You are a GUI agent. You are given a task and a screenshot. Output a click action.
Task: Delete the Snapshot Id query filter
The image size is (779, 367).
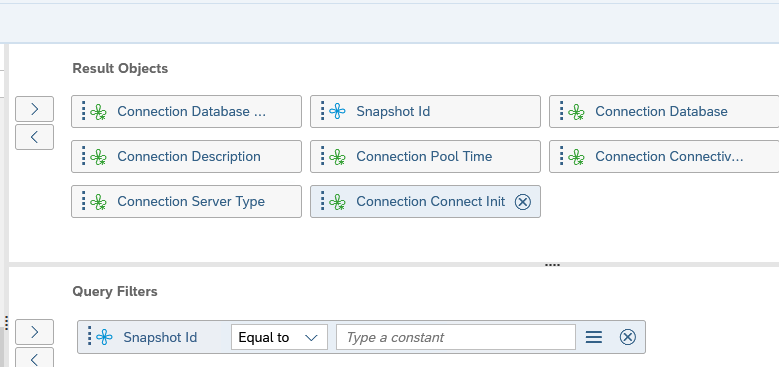tap(627, 337)
